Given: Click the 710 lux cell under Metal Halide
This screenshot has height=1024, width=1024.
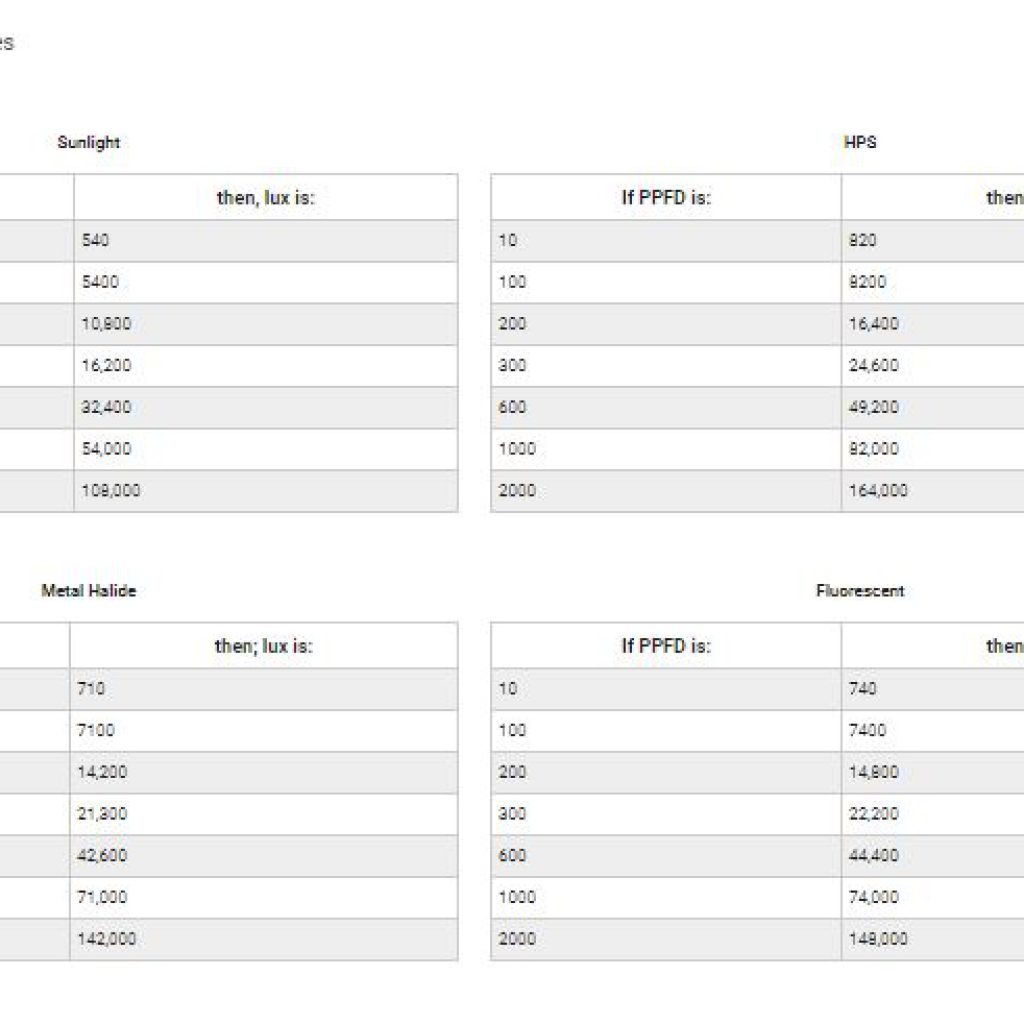Looking at the screenshot, I should click(91, 688).
